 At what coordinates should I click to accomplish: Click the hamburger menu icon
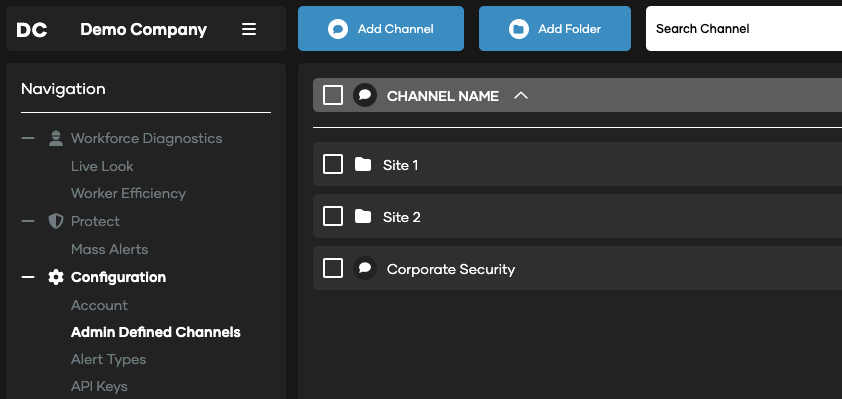pyautogui.click(x=249, y=29)
